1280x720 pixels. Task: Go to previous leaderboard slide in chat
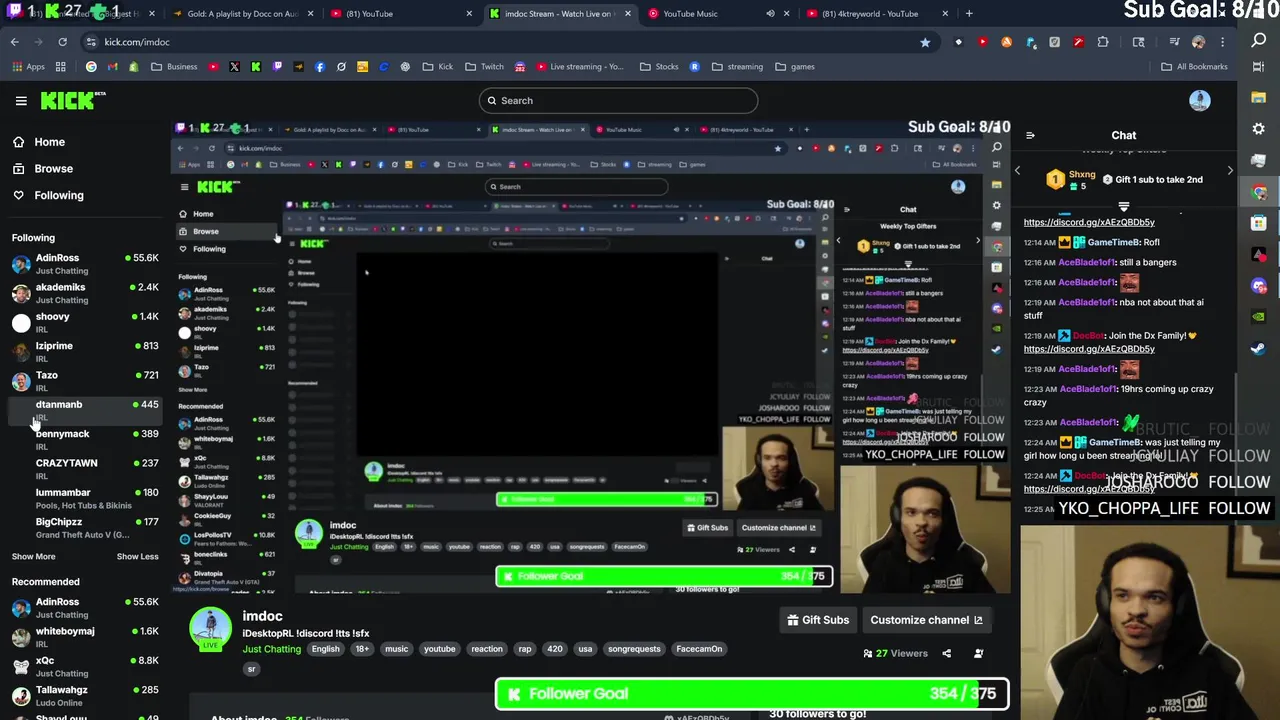pos(1018,170)
